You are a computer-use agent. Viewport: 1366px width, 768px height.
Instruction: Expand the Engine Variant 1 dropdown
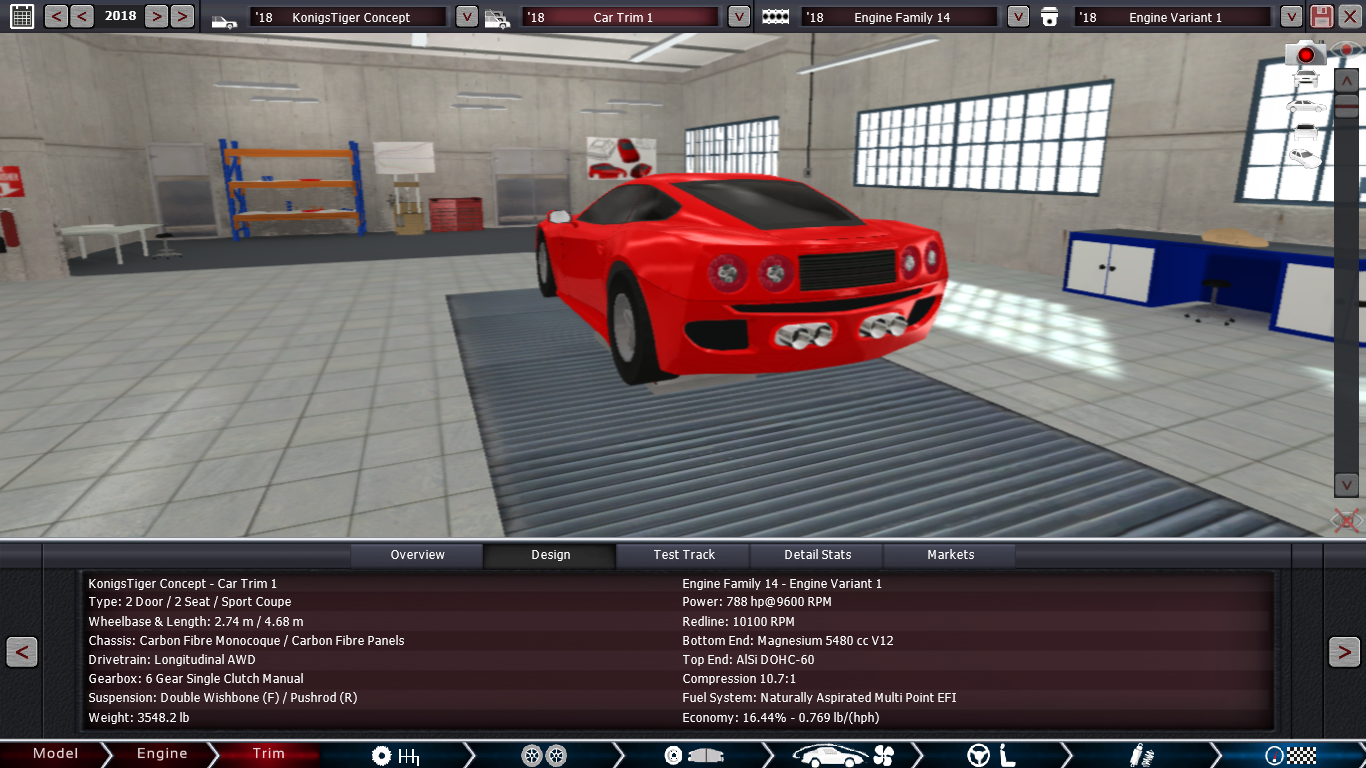tap(1291, 17)
